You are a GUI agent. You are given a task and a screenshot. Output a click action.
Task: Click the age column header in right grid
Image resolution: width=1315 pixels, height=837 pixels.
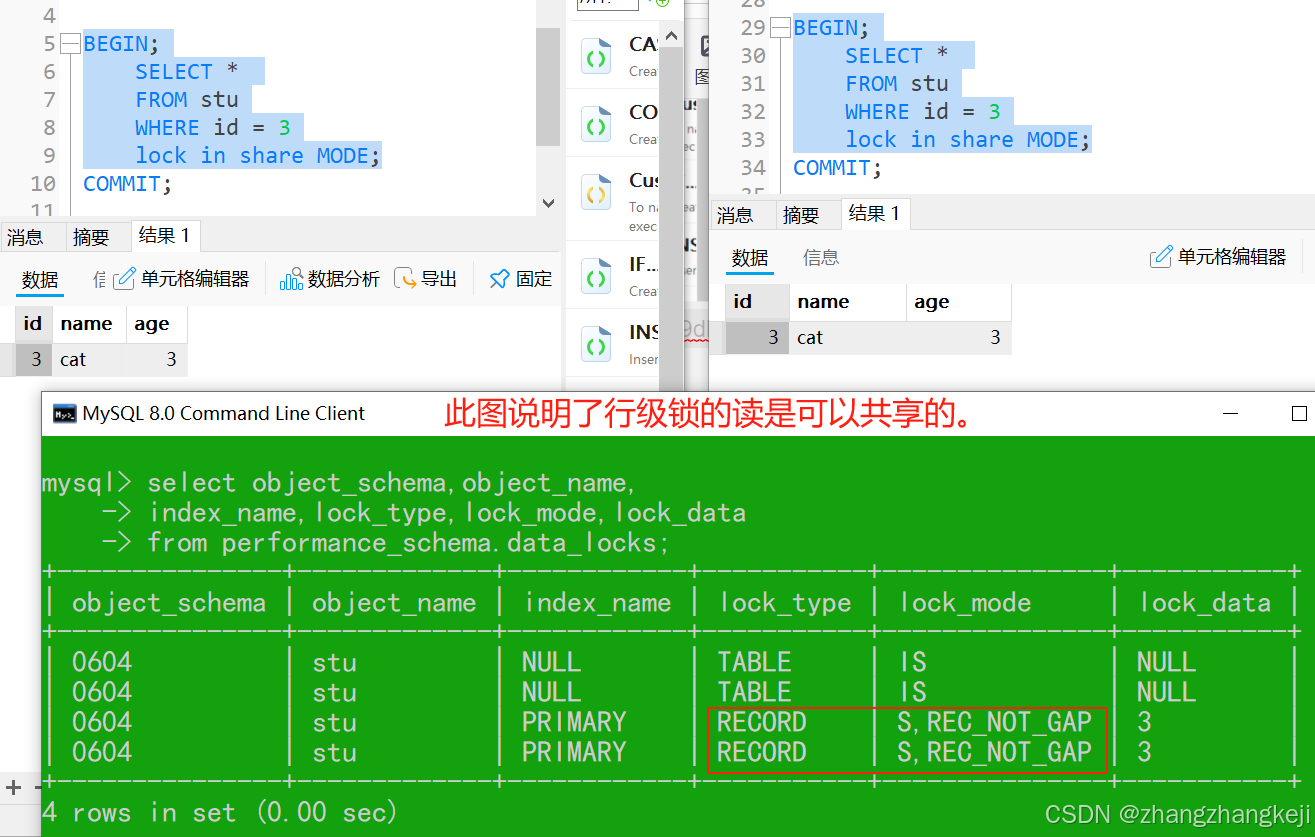(x=959, y=302)
